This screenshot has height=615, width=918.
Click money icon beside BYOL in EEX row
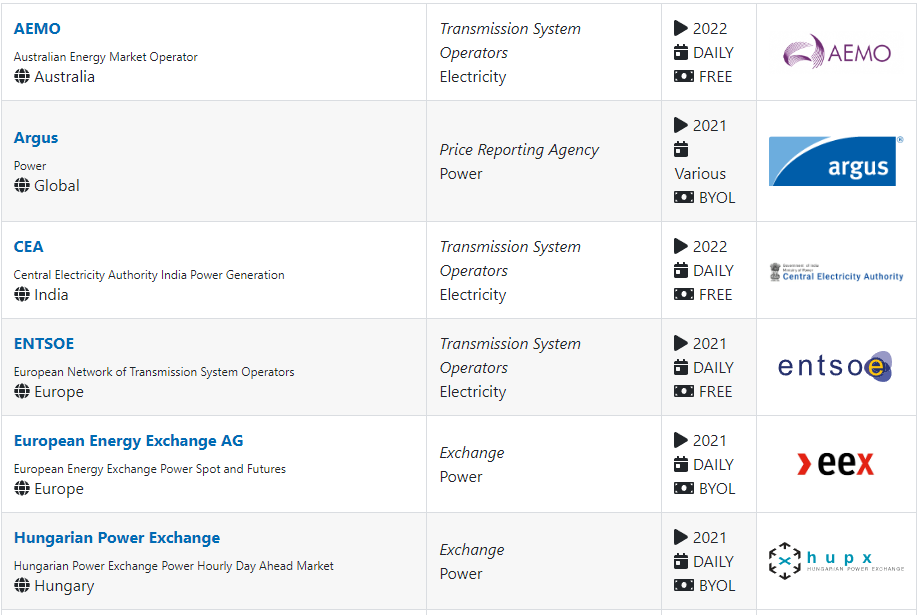pyautogui.click(x=684, y=489)
